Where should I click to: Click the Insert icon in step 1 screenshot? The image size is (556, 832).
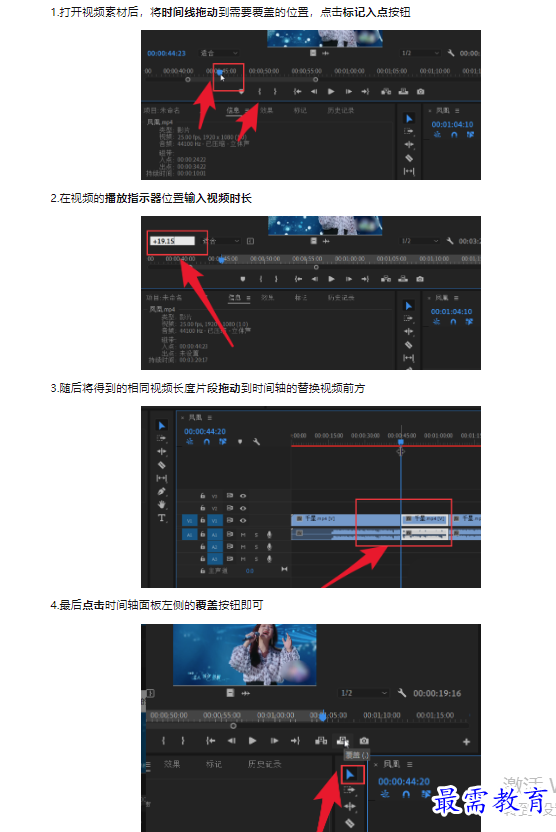386,91
